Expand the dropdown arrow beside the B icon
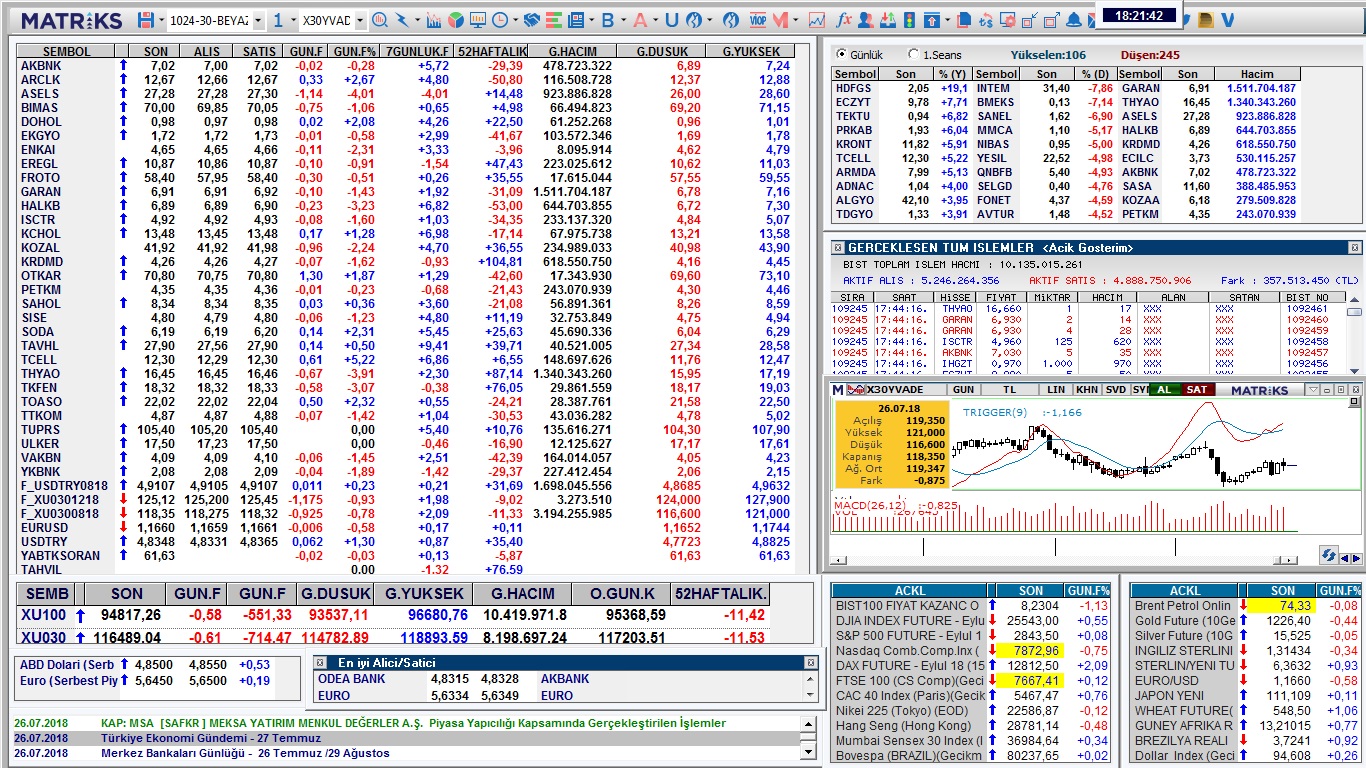 (622, 20)
